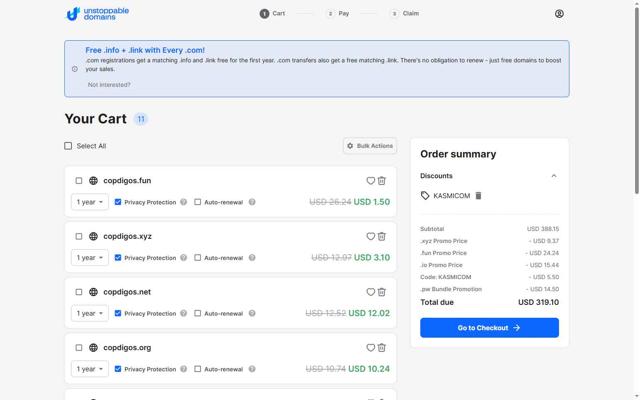The height and width of the screenshot is (400, 640).
Task: Go to the Pay step
Action: [338, 13]
